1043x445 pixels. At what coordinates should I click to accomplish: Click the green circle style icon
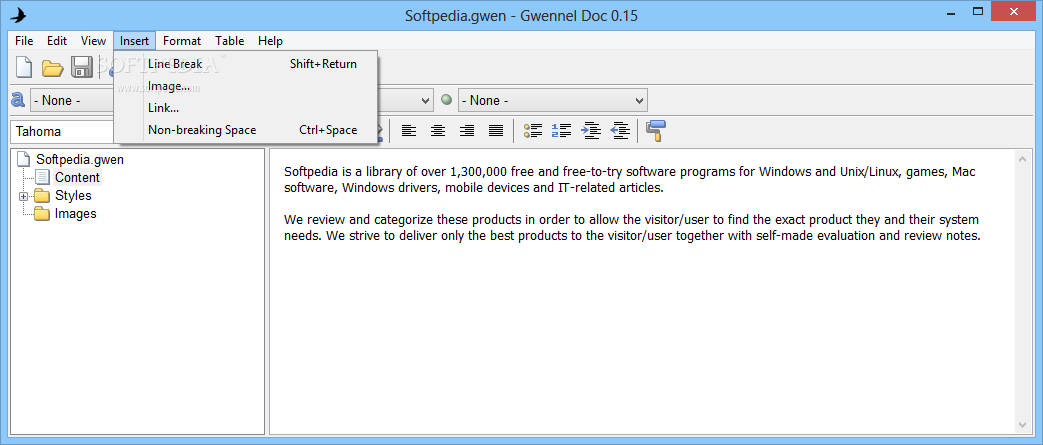(446, 100)
